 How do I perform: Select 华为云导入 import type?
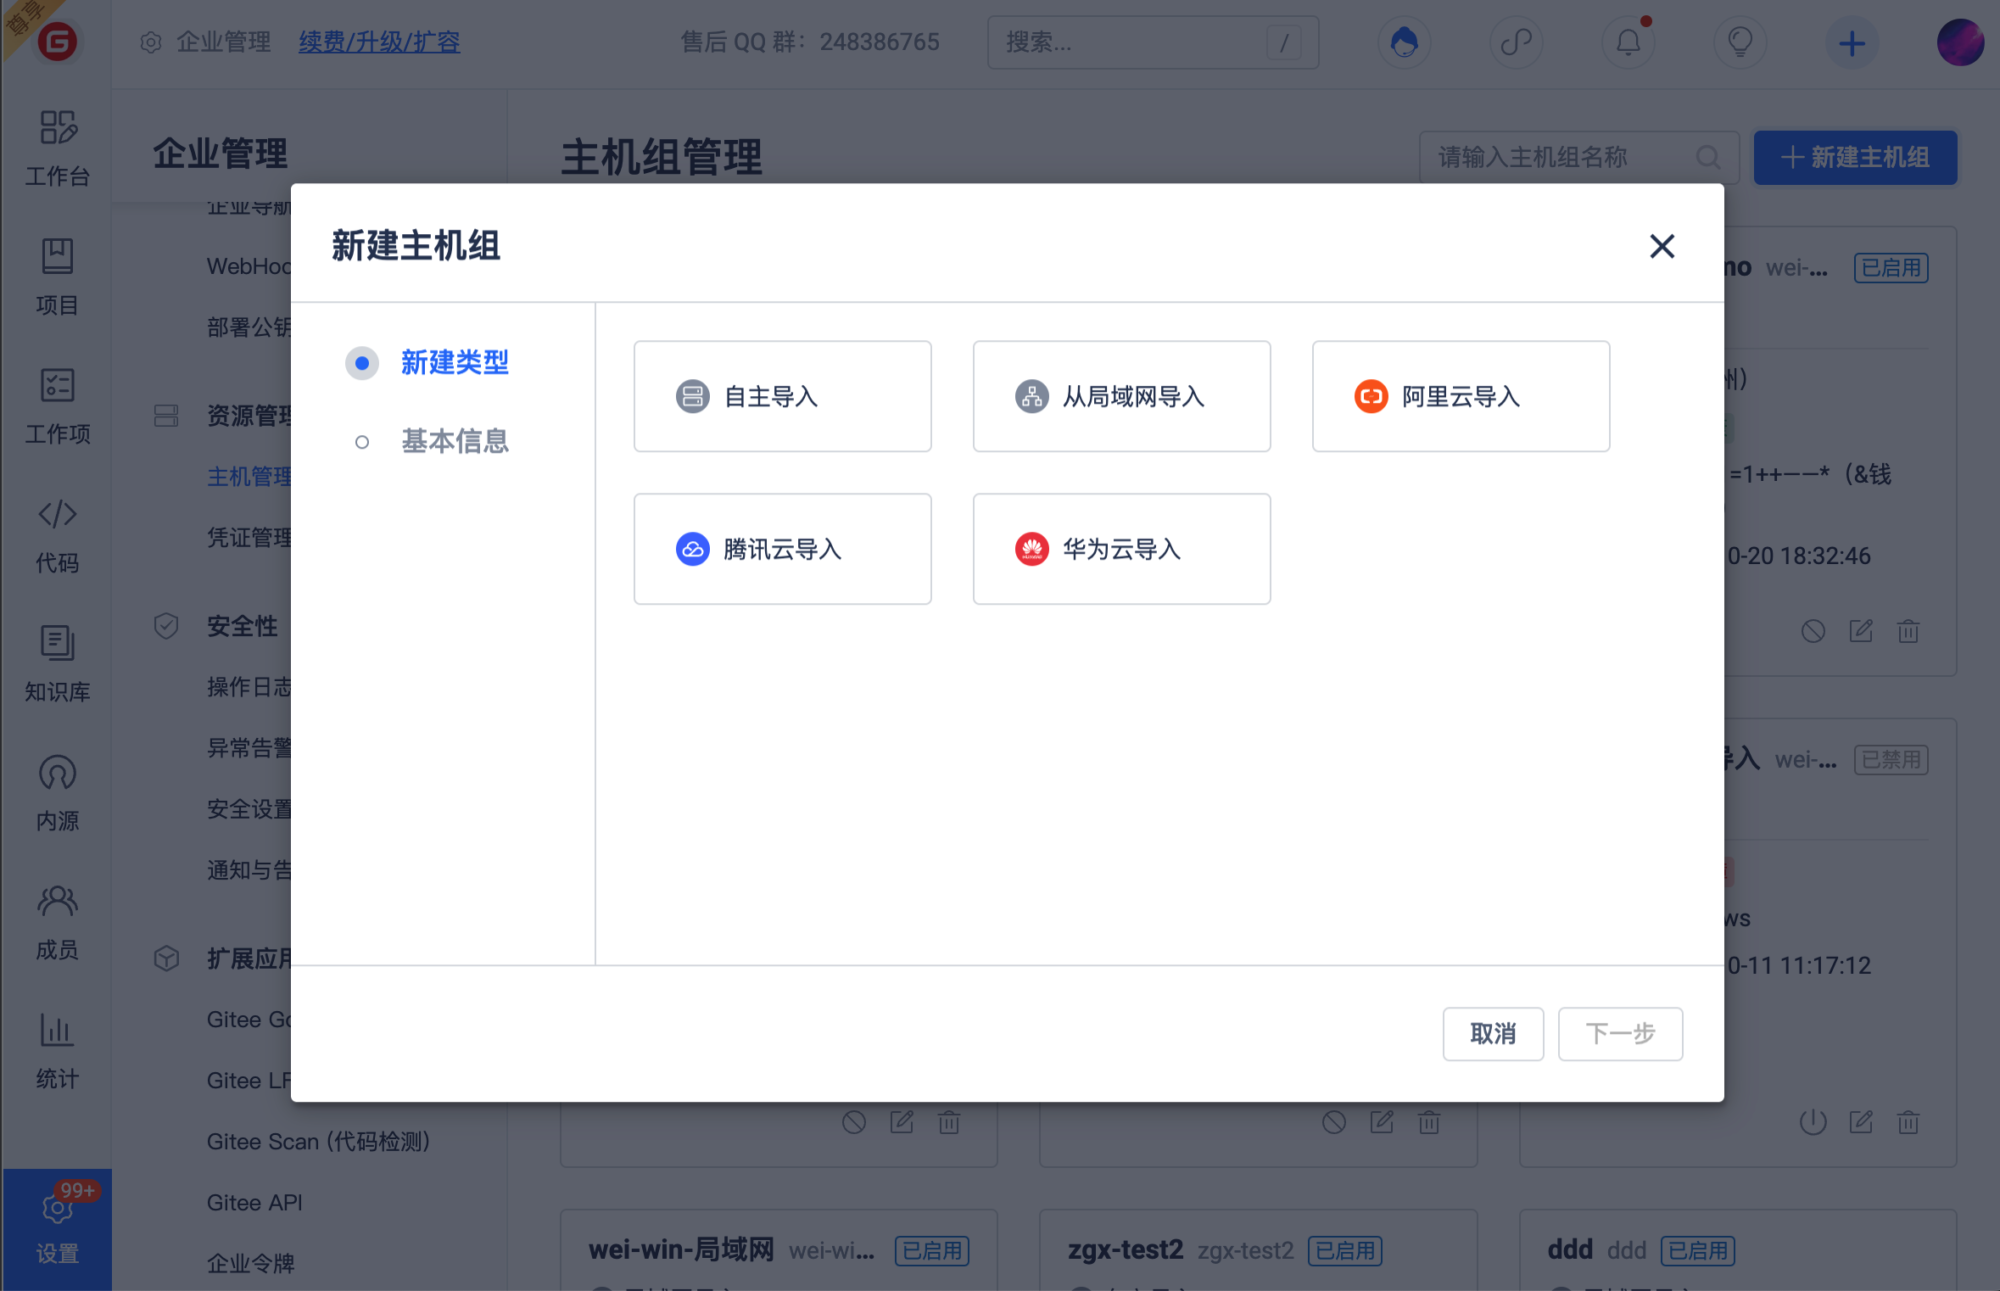coord(1121,549)
